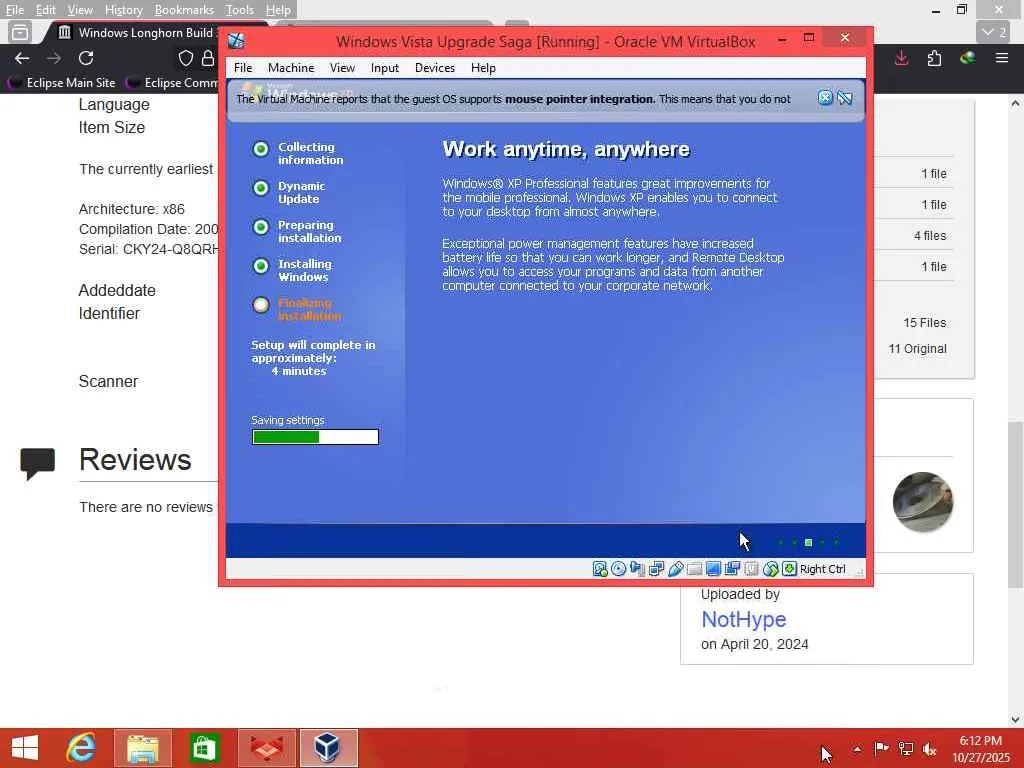The width and height of the screenshot is (1024, 768).
Task: Click the '11 Original' link
Action: coord(917,349)
